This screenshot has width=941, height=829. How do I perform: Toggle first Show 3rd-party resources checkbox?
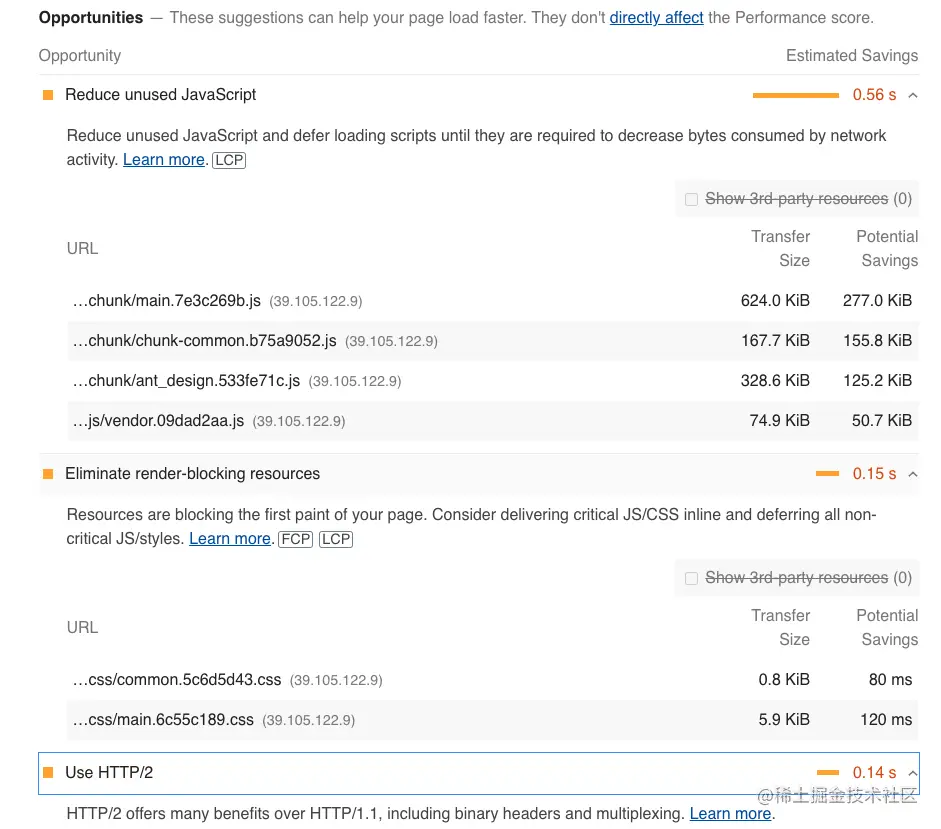(x=691, y=199)
